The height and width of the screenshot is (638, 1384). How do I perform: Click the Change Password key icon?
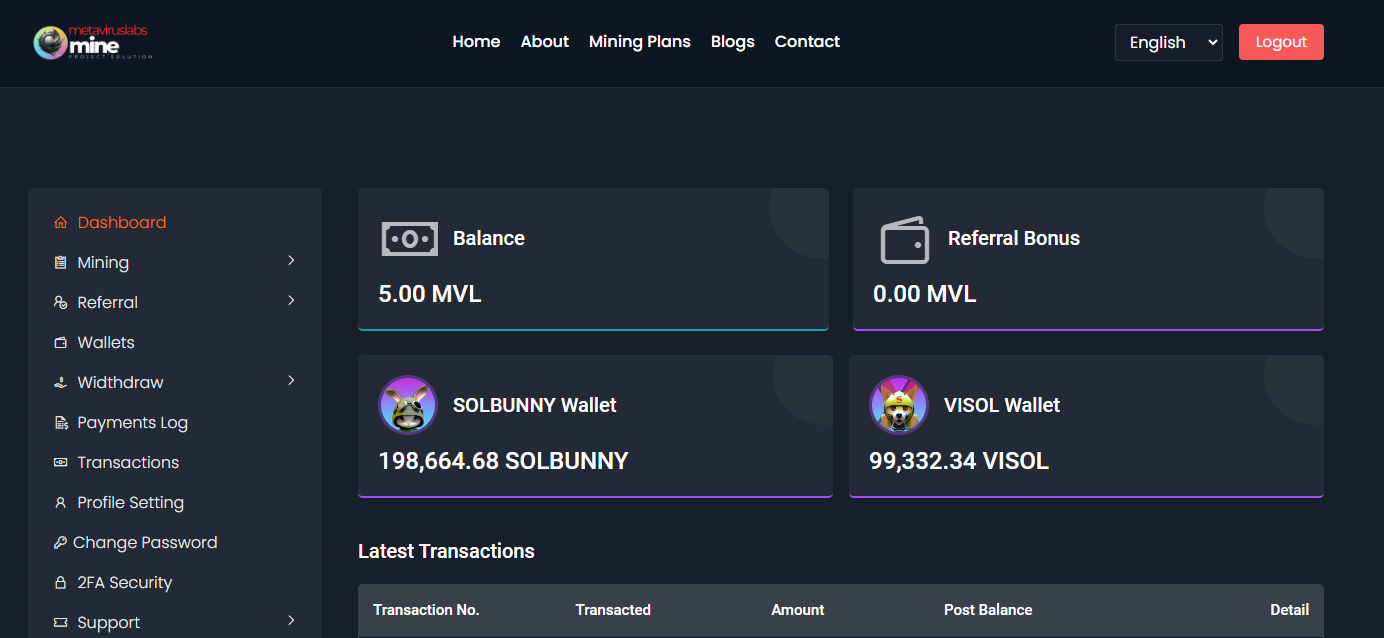tap(60, 542)
